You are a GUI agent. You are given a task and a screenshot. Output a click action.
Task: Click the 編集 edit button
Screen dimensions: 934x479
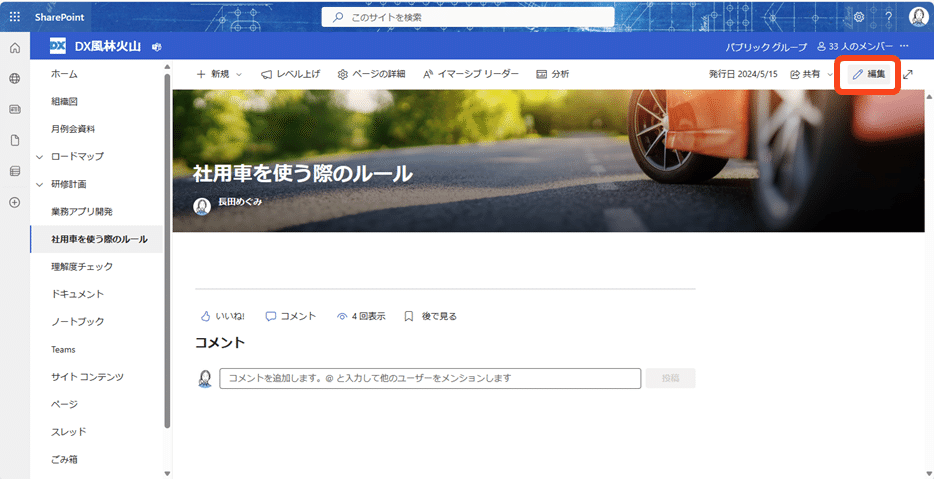[x=869, y=74]
